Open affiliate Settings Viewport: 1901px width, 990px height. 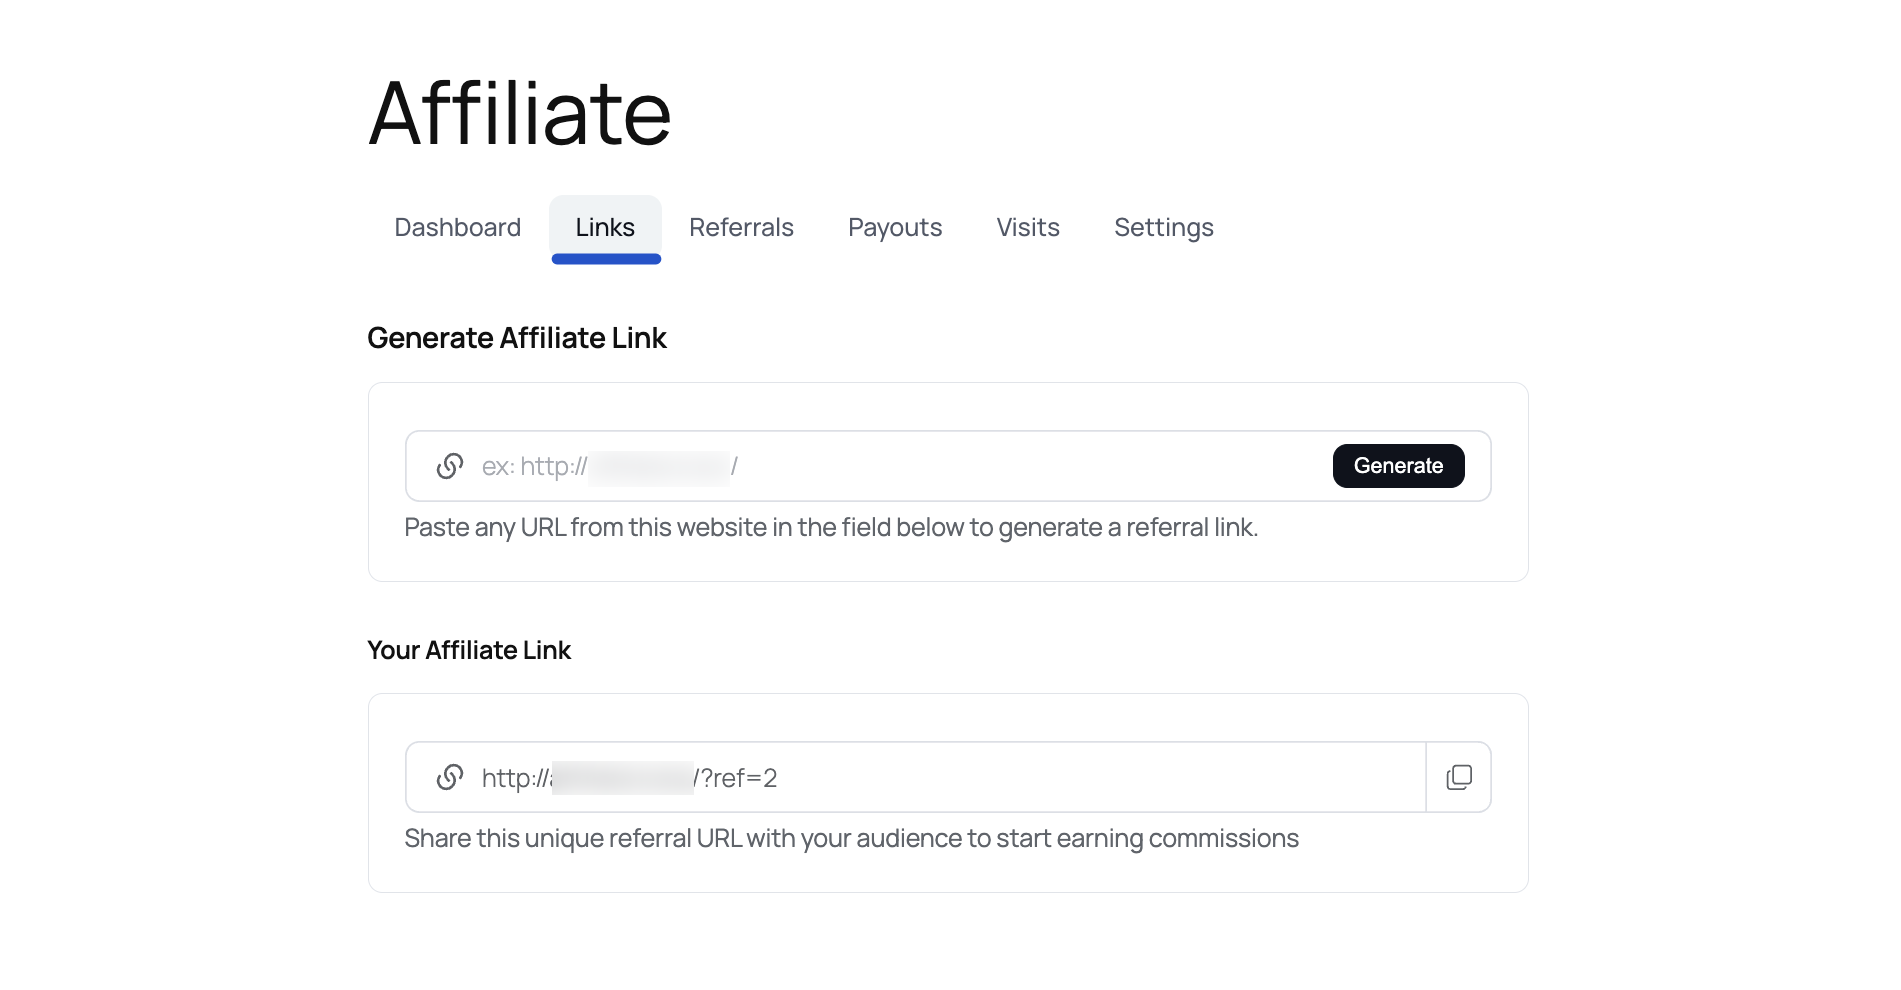pyautogui.click(x=1163, y=227)
